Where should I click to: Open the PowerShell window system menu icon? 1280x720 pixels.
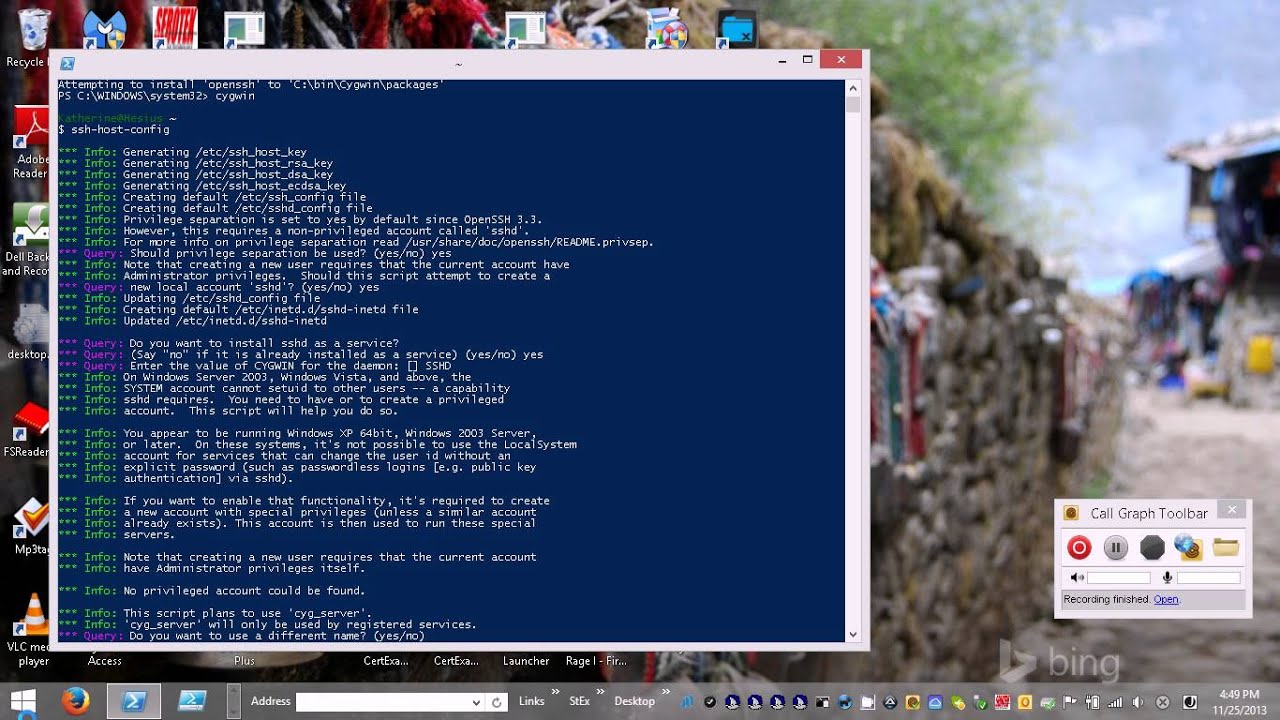tap(67, 63)
